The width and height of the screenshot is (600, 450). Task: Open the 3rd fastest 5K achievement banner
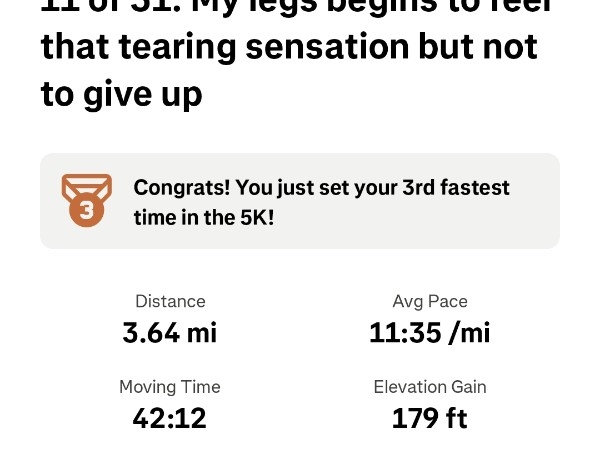[x=299, y=201]
